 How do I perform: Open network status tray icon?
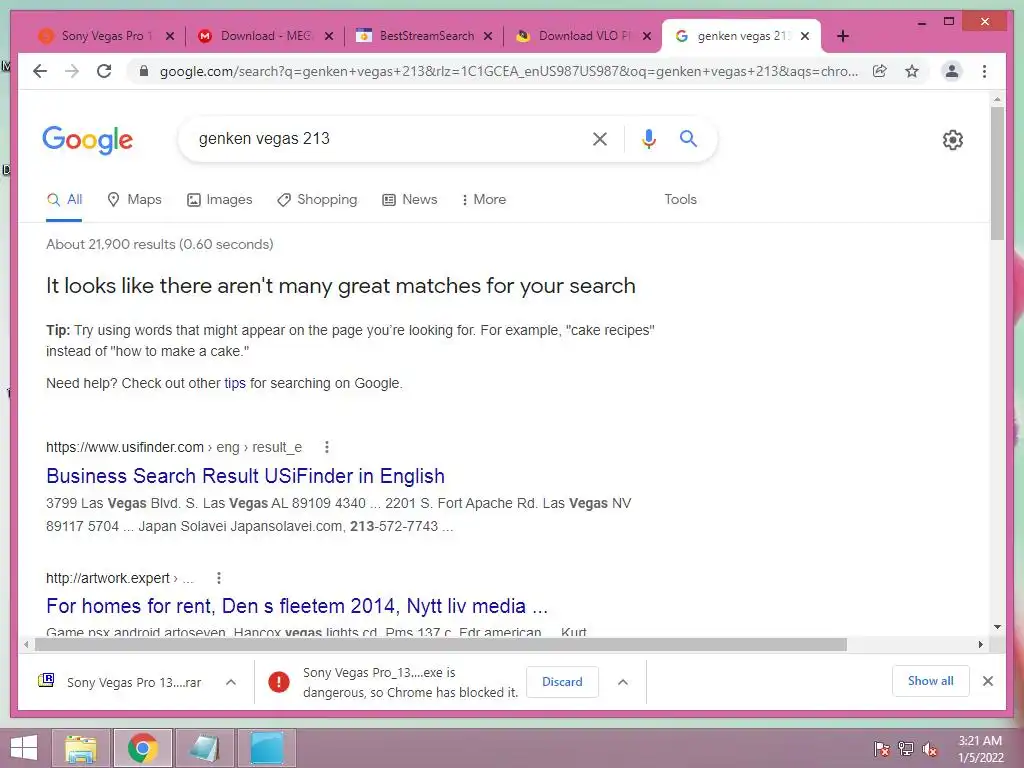(x=906, y=749)
